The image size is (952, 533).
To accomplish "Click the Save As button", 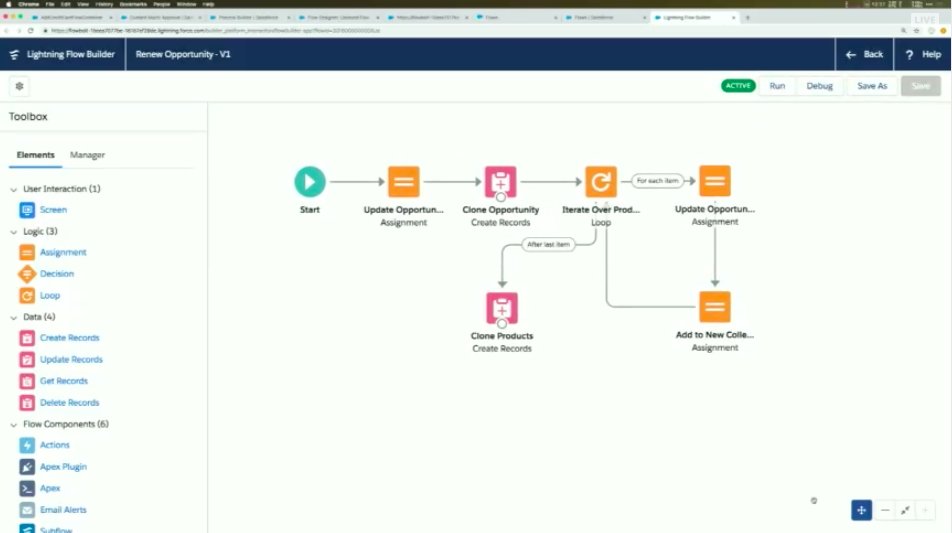I will point(872,86).
